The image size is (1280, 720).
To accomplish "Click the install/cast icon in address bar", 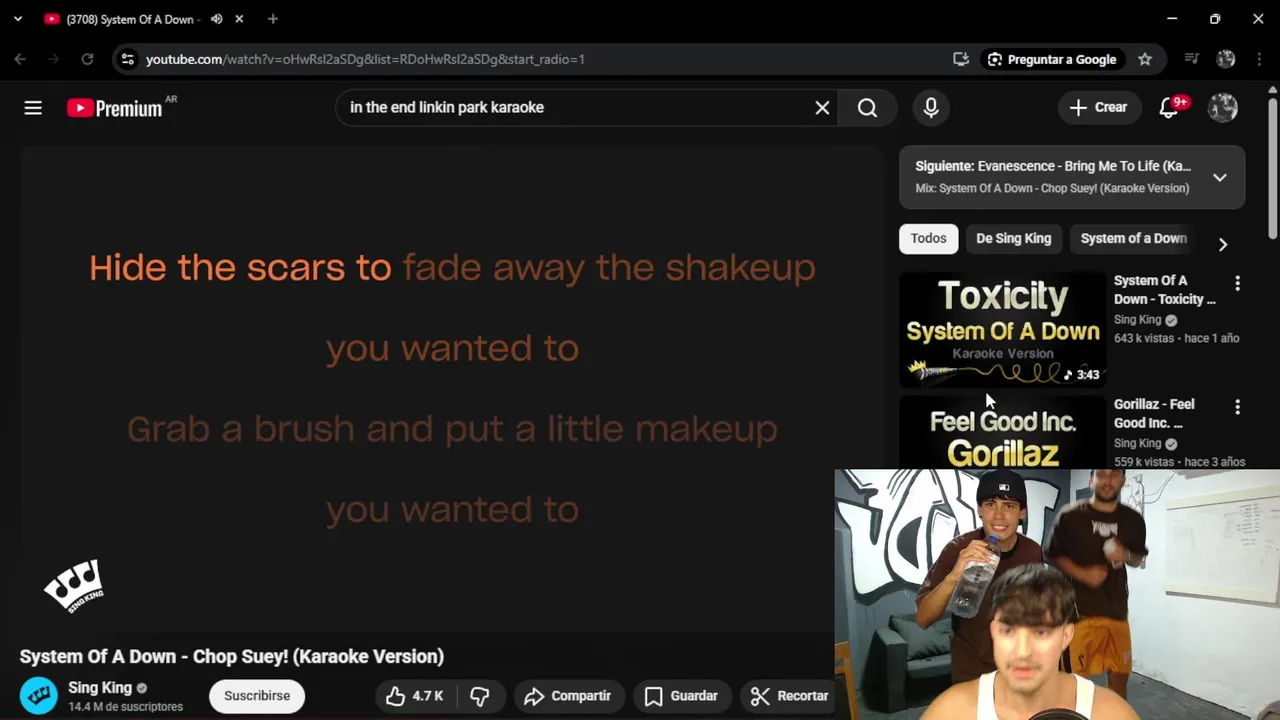I will (x=961, y=59).
